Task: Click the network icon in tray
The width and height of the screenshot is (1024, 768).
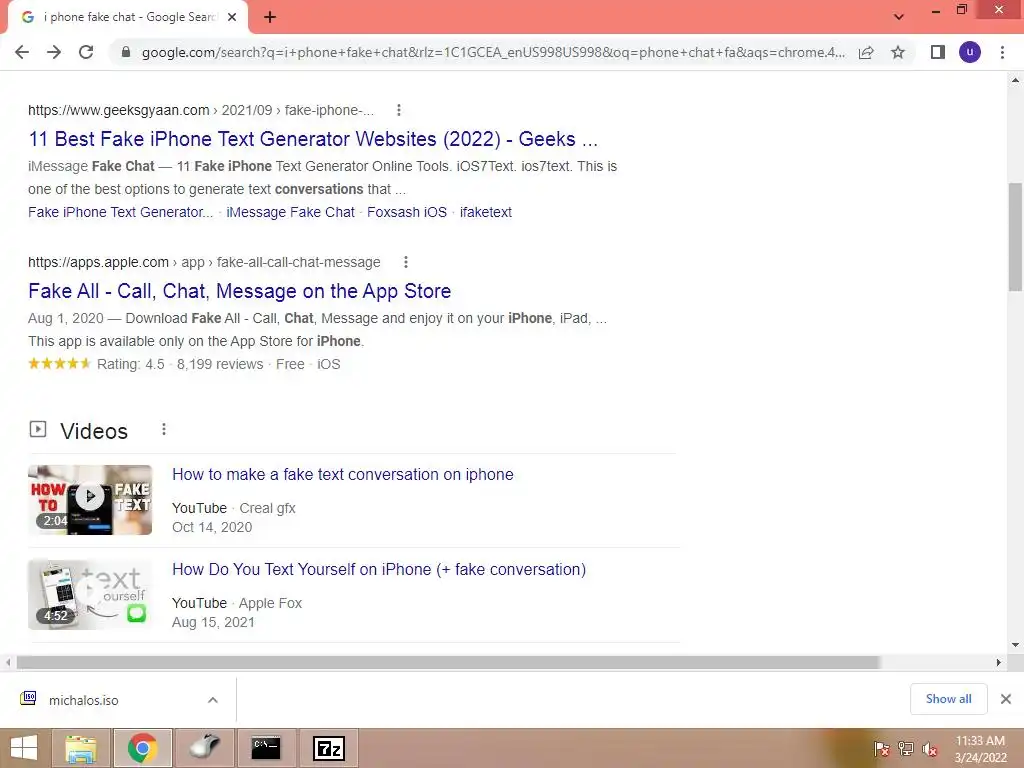Action: (906, 748)
